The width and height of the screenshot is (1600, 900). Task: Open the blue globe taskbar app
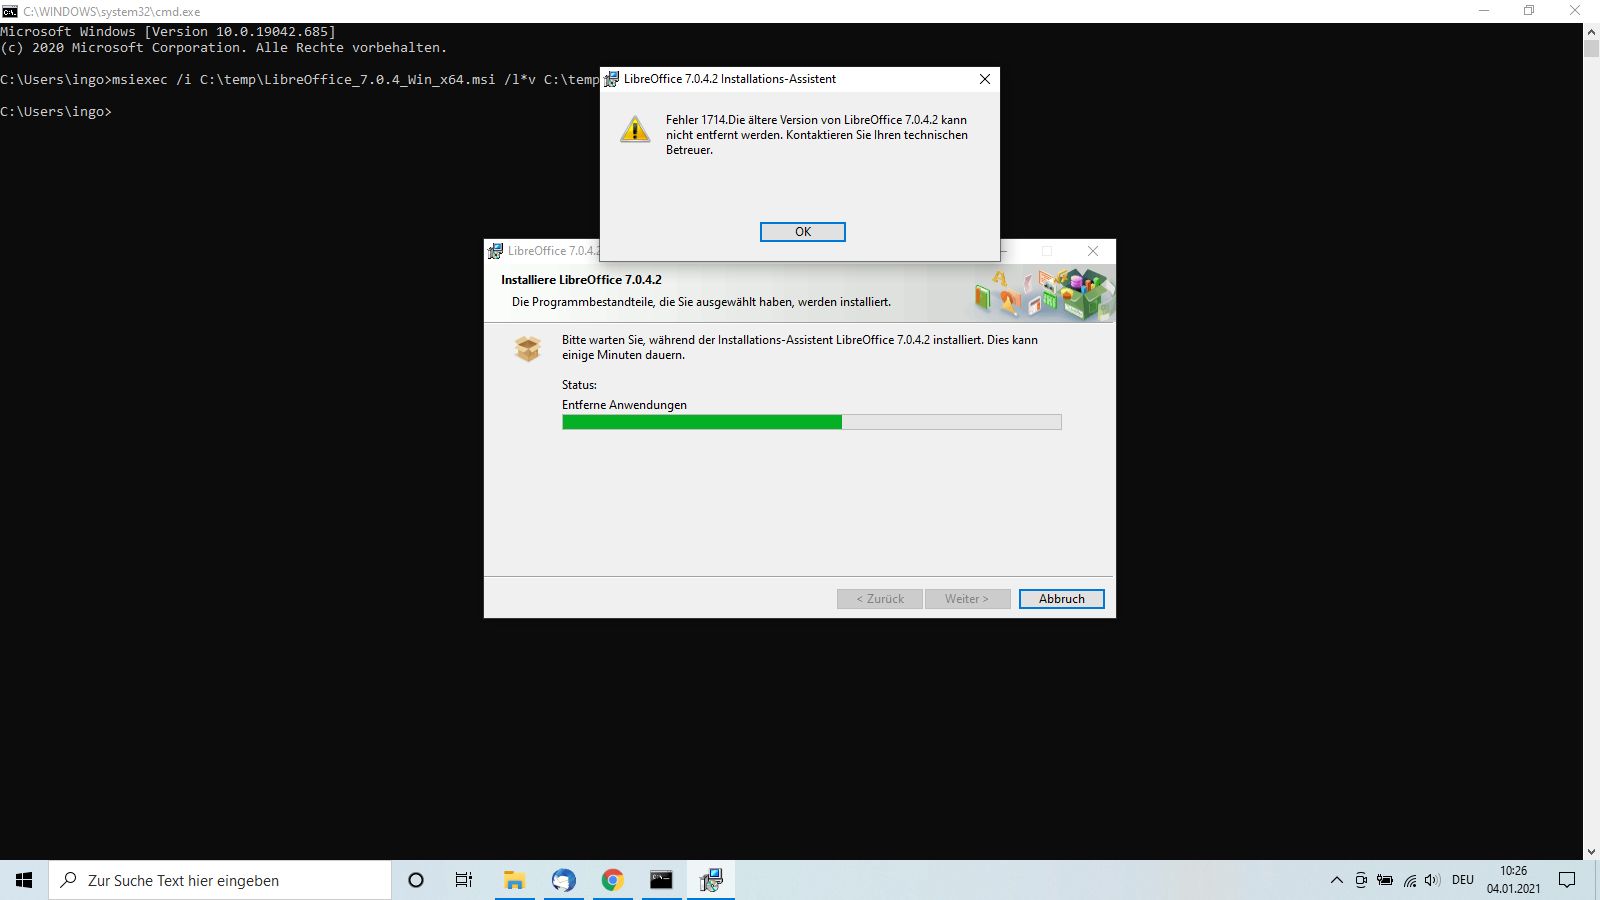pos(563,880)
